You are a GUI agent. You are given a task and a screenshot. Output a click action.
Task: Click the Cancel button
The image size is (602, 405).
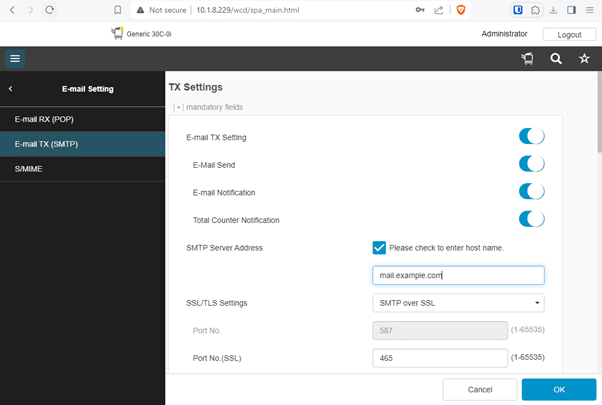click(x=480, y=390)
